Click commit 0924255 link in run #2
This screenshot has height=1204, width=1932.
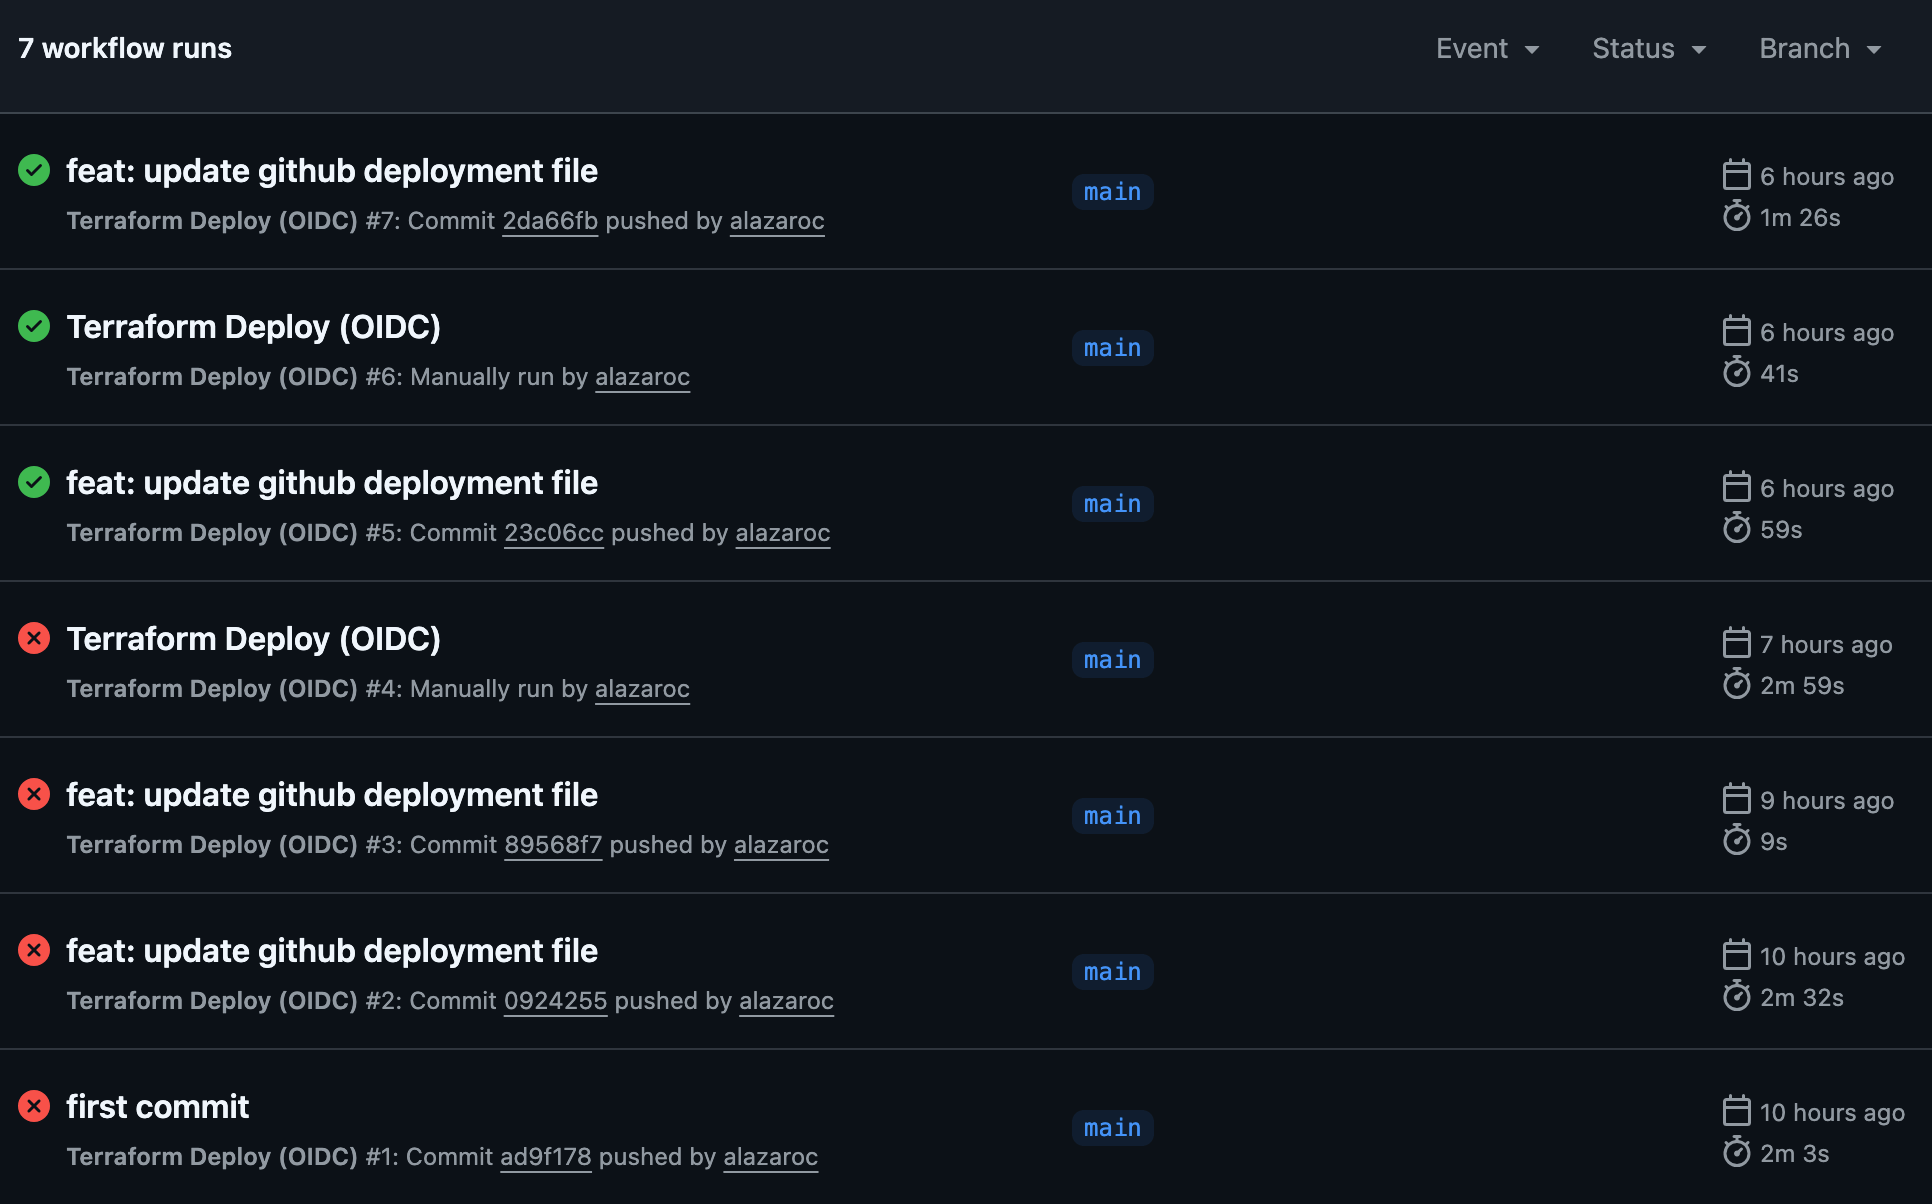click(x=556, y=1000)
